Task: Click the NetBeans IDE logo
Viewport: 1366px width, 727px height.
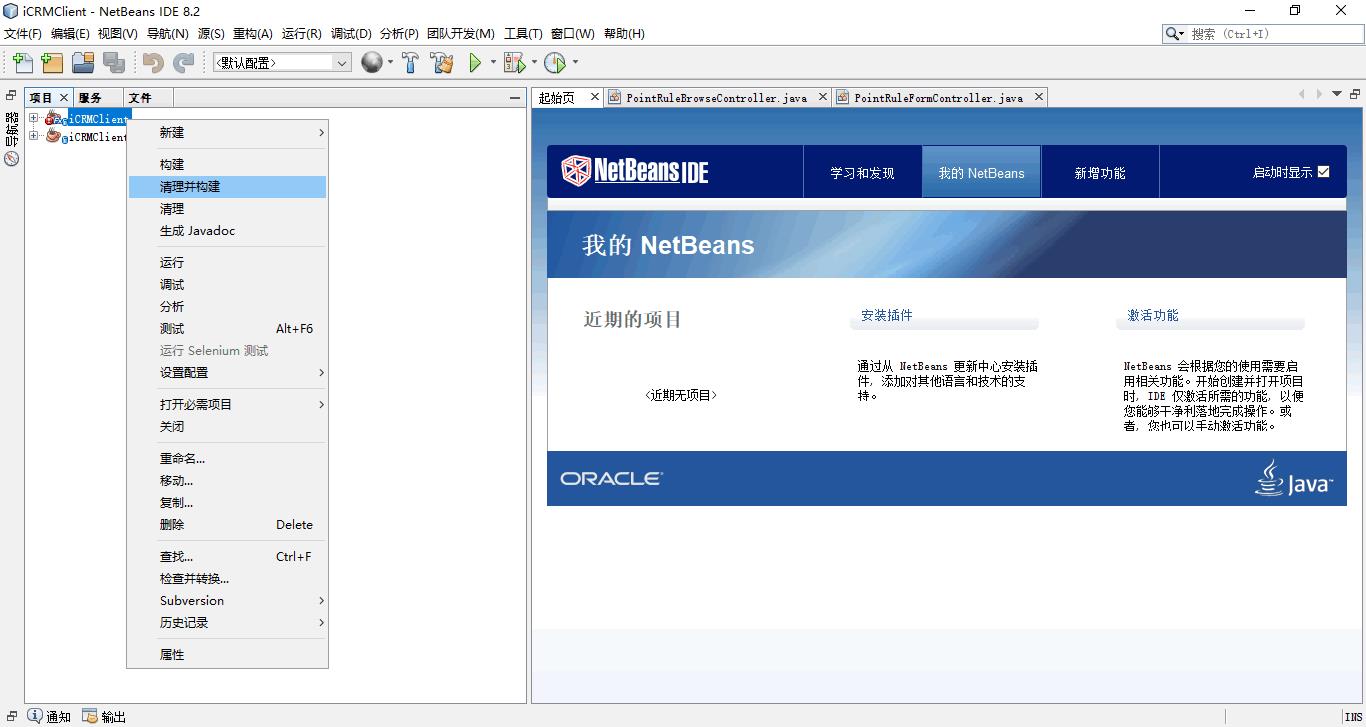Action: click(635, 171)
